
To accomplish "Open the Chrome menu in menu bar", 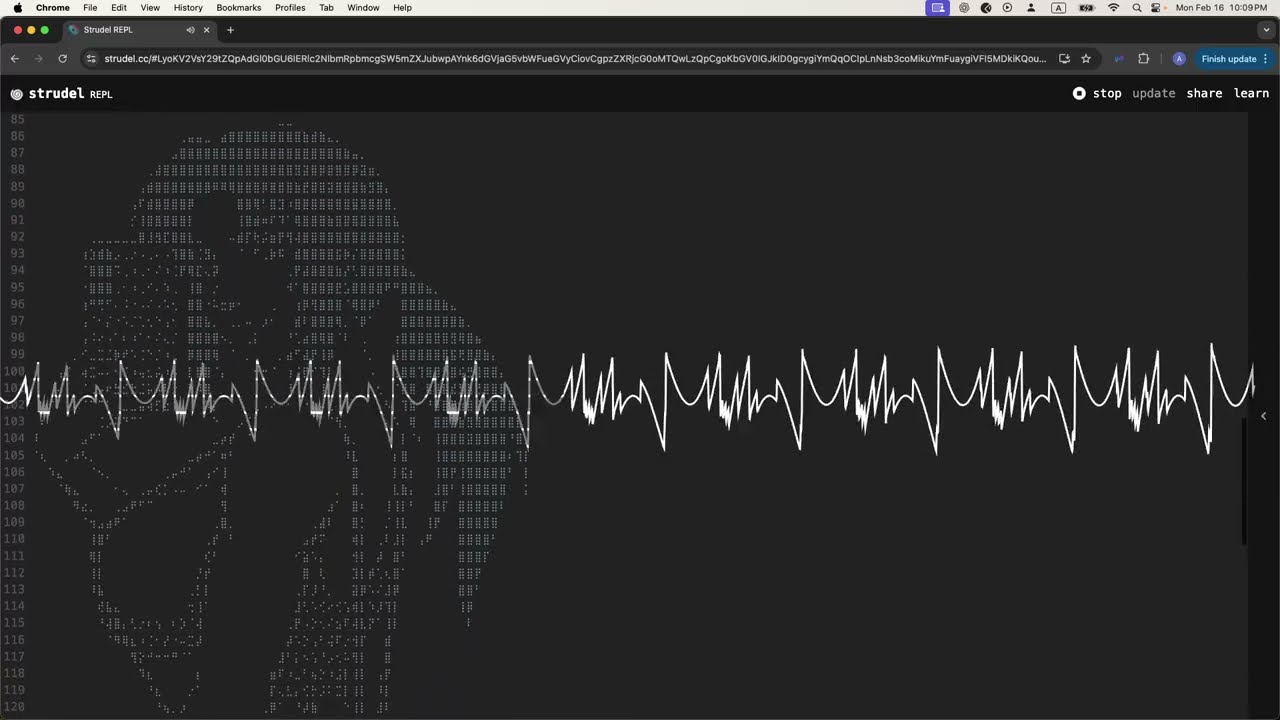I will click(x=53, y=7).
